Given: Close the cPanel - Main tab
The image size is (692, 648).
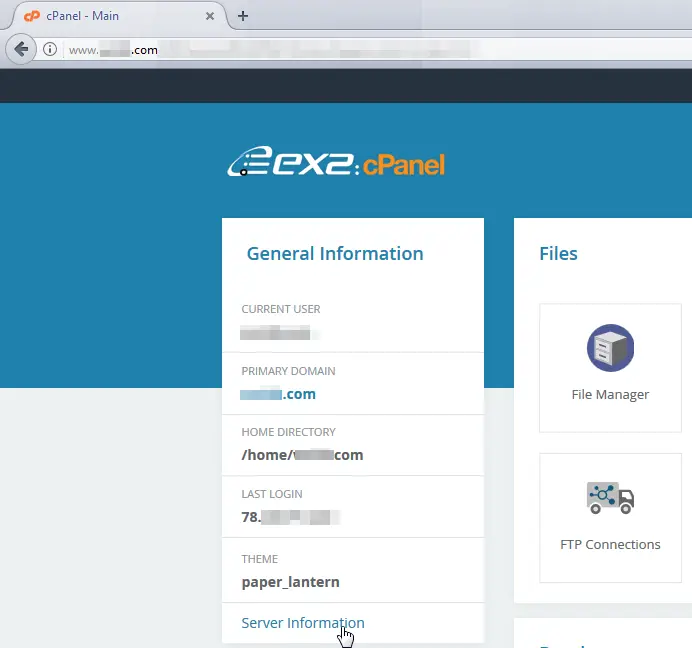Looking at the screenshot, I should [x=210, y=16].
